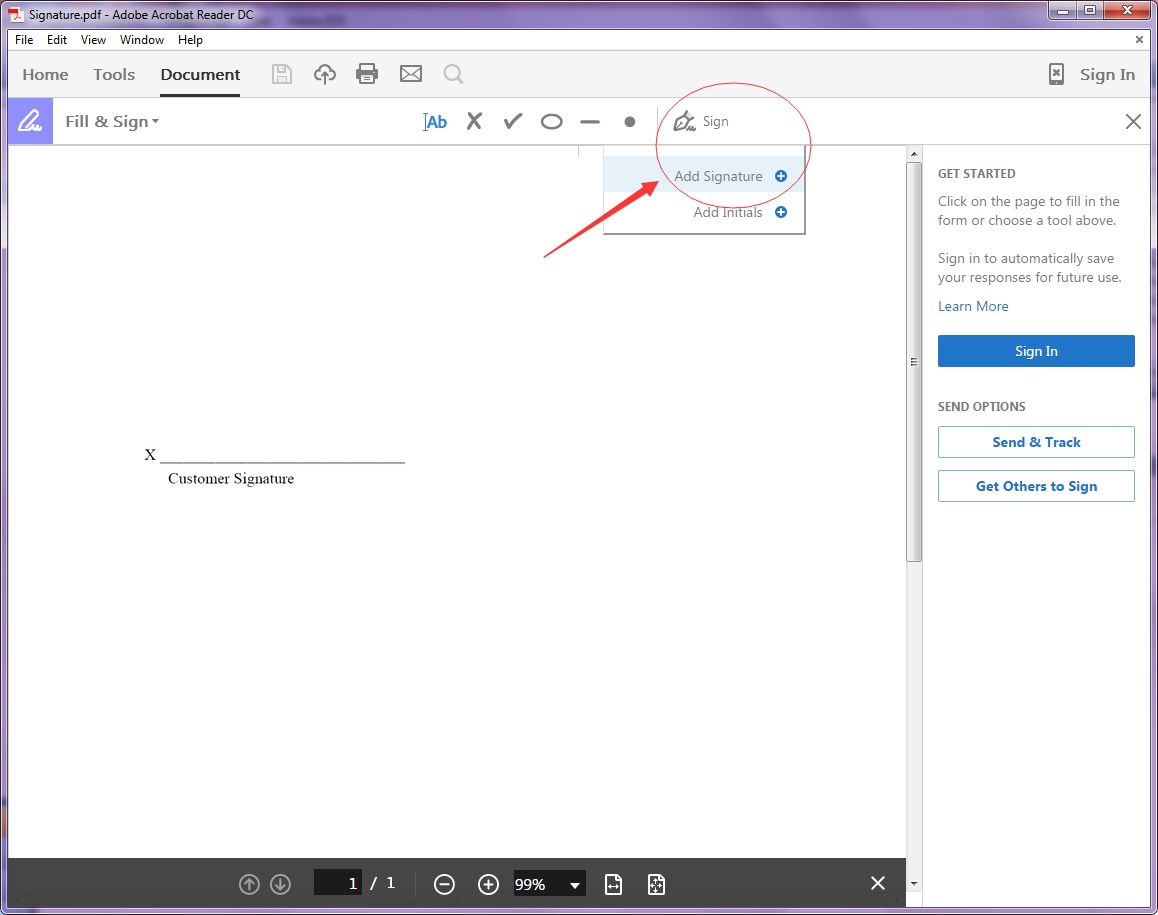
Task: Open the Help menu
Action: point(190,40)
